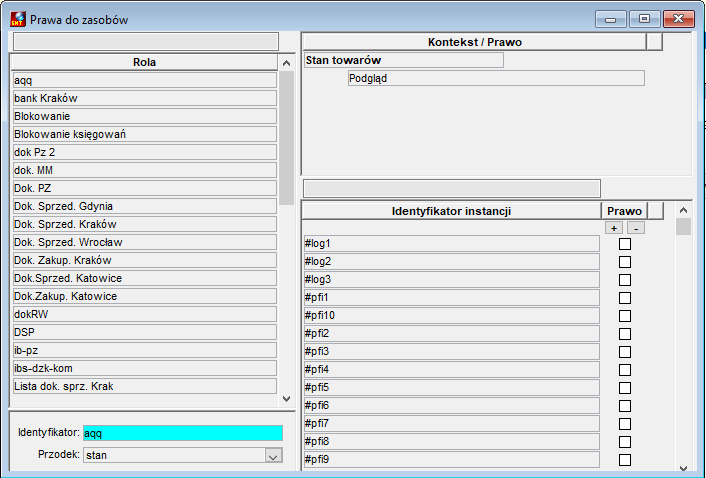Click the Rola column header
Image resolution: width=706 pixels, height=478 pixels.
(144, 62)
